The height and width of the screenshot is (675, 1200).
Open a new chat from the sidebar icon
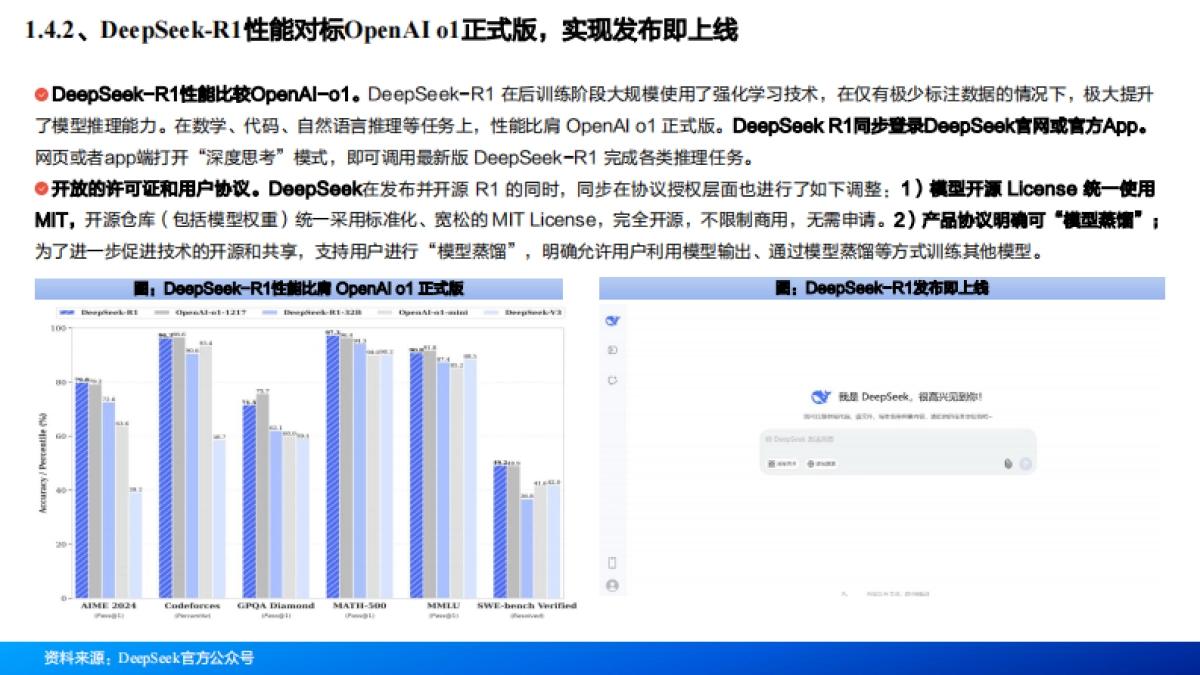612,350
